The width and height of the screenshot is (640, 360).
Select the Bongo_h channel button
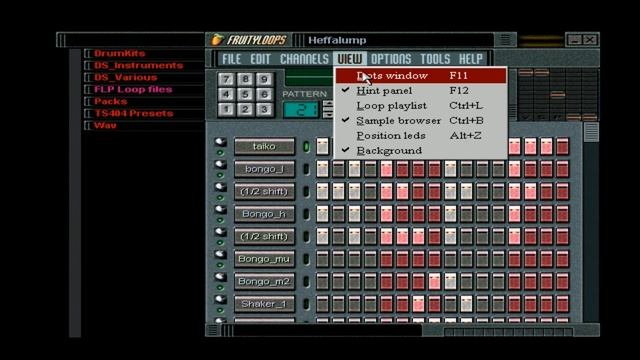pyautogui.click(x=264, y=213)
